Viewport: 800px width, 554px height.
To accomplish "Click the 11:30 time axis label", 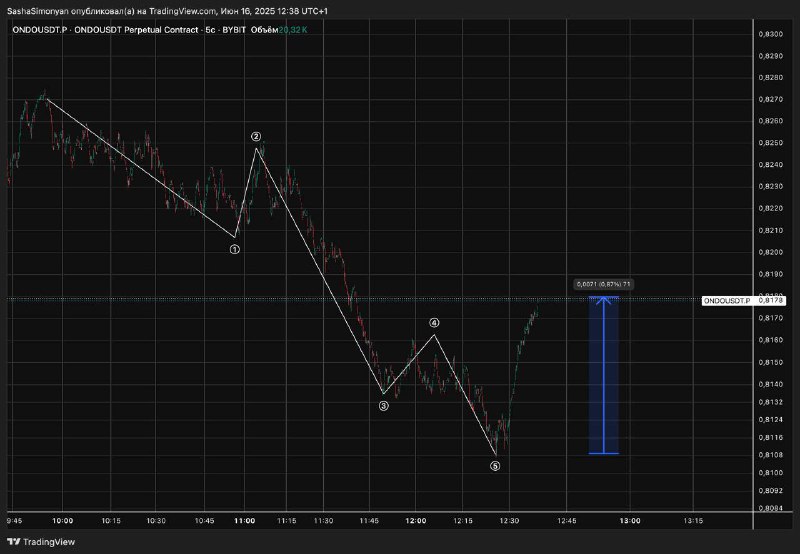I will [x=323, y=521].
